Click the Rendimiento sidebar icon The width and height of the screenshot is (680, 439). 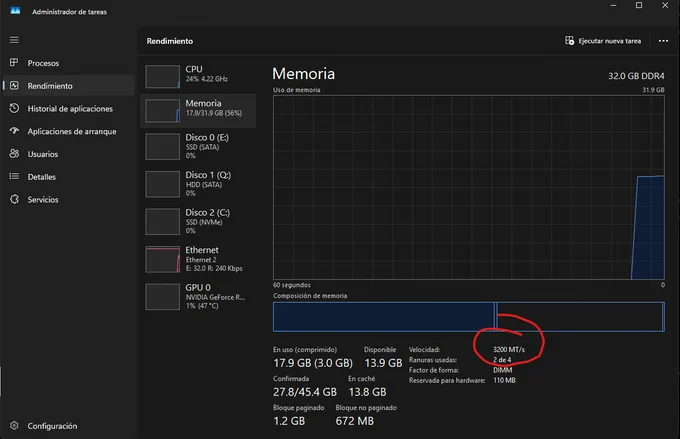(x=14, y=85)
